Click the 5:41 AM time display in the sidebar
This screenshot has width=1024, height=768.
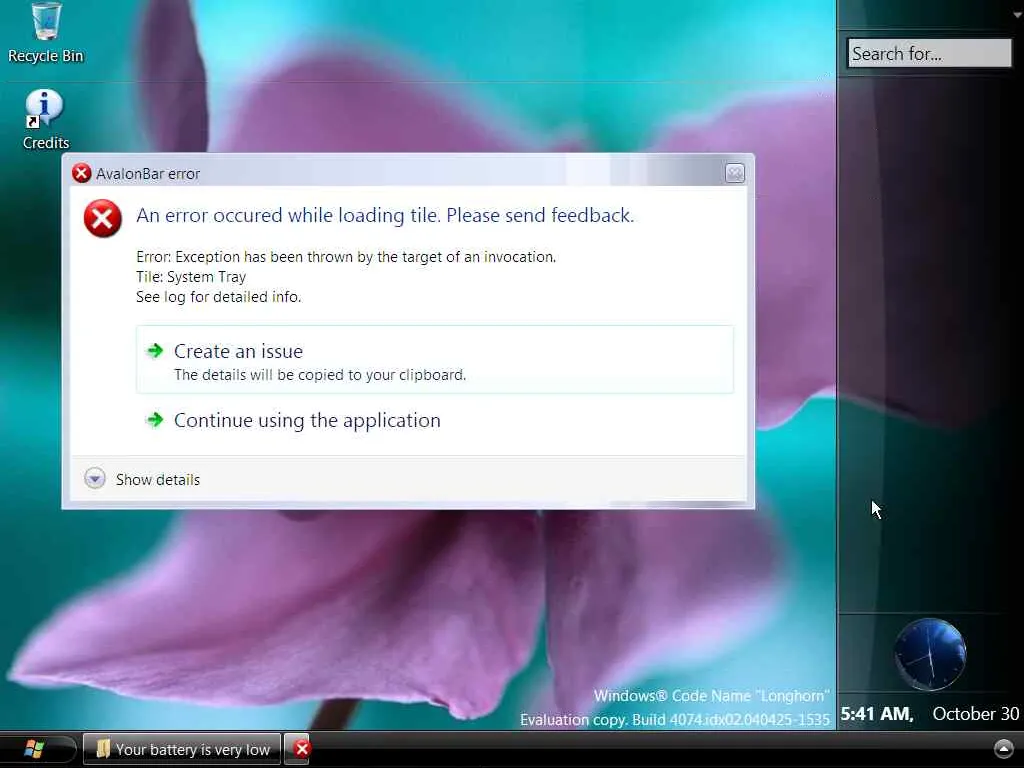[876, 714]
